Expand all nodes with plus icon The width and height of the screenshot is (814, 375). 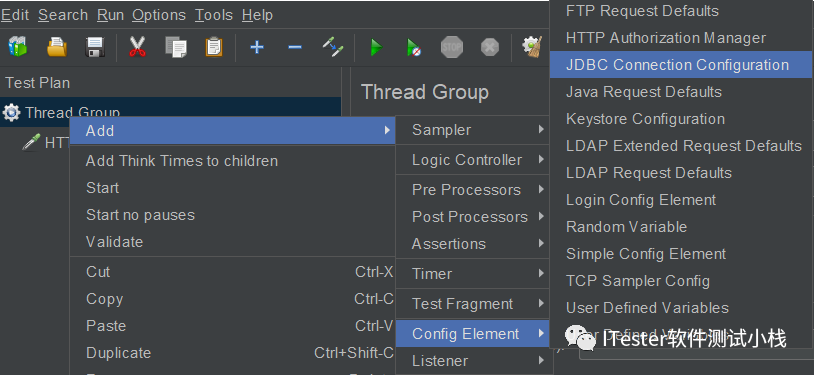[x=257, y=47]
